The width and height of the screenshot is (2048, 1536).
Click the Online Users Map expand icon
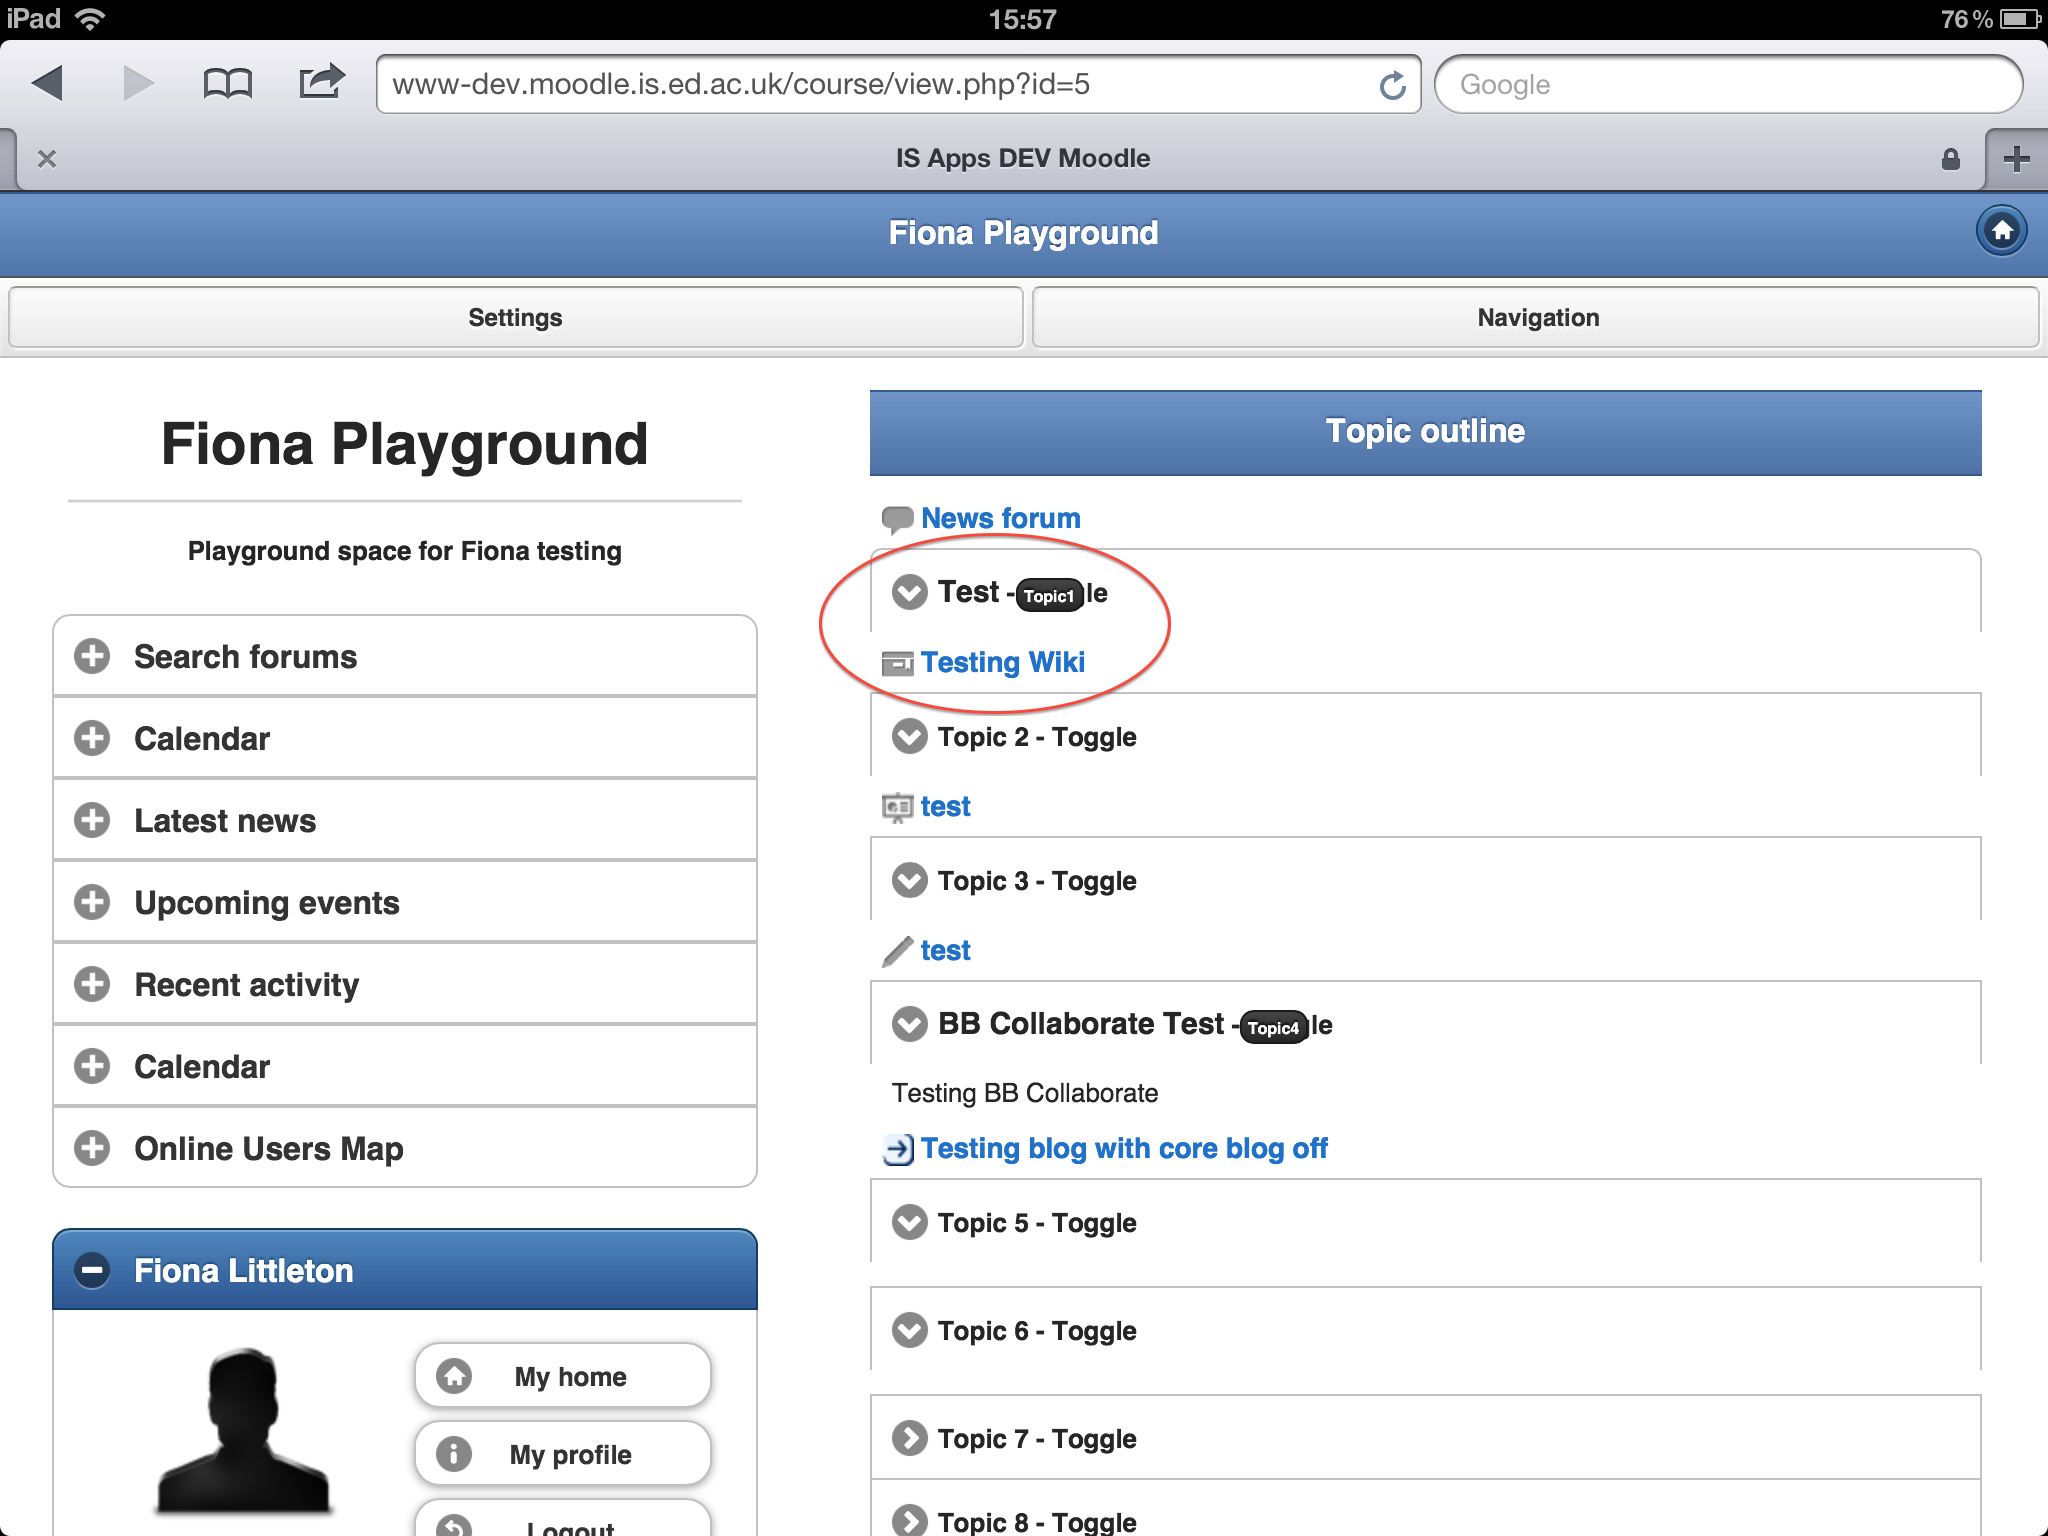tap(92, 1149)
